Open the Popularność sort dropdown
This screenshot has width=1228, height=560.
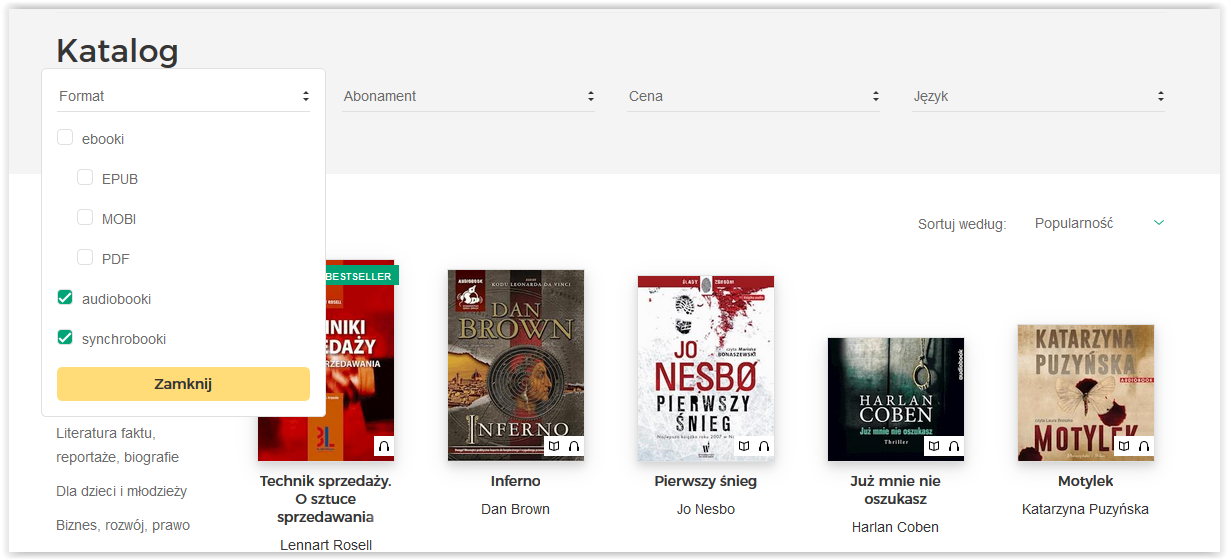[x=1099, y=223]
